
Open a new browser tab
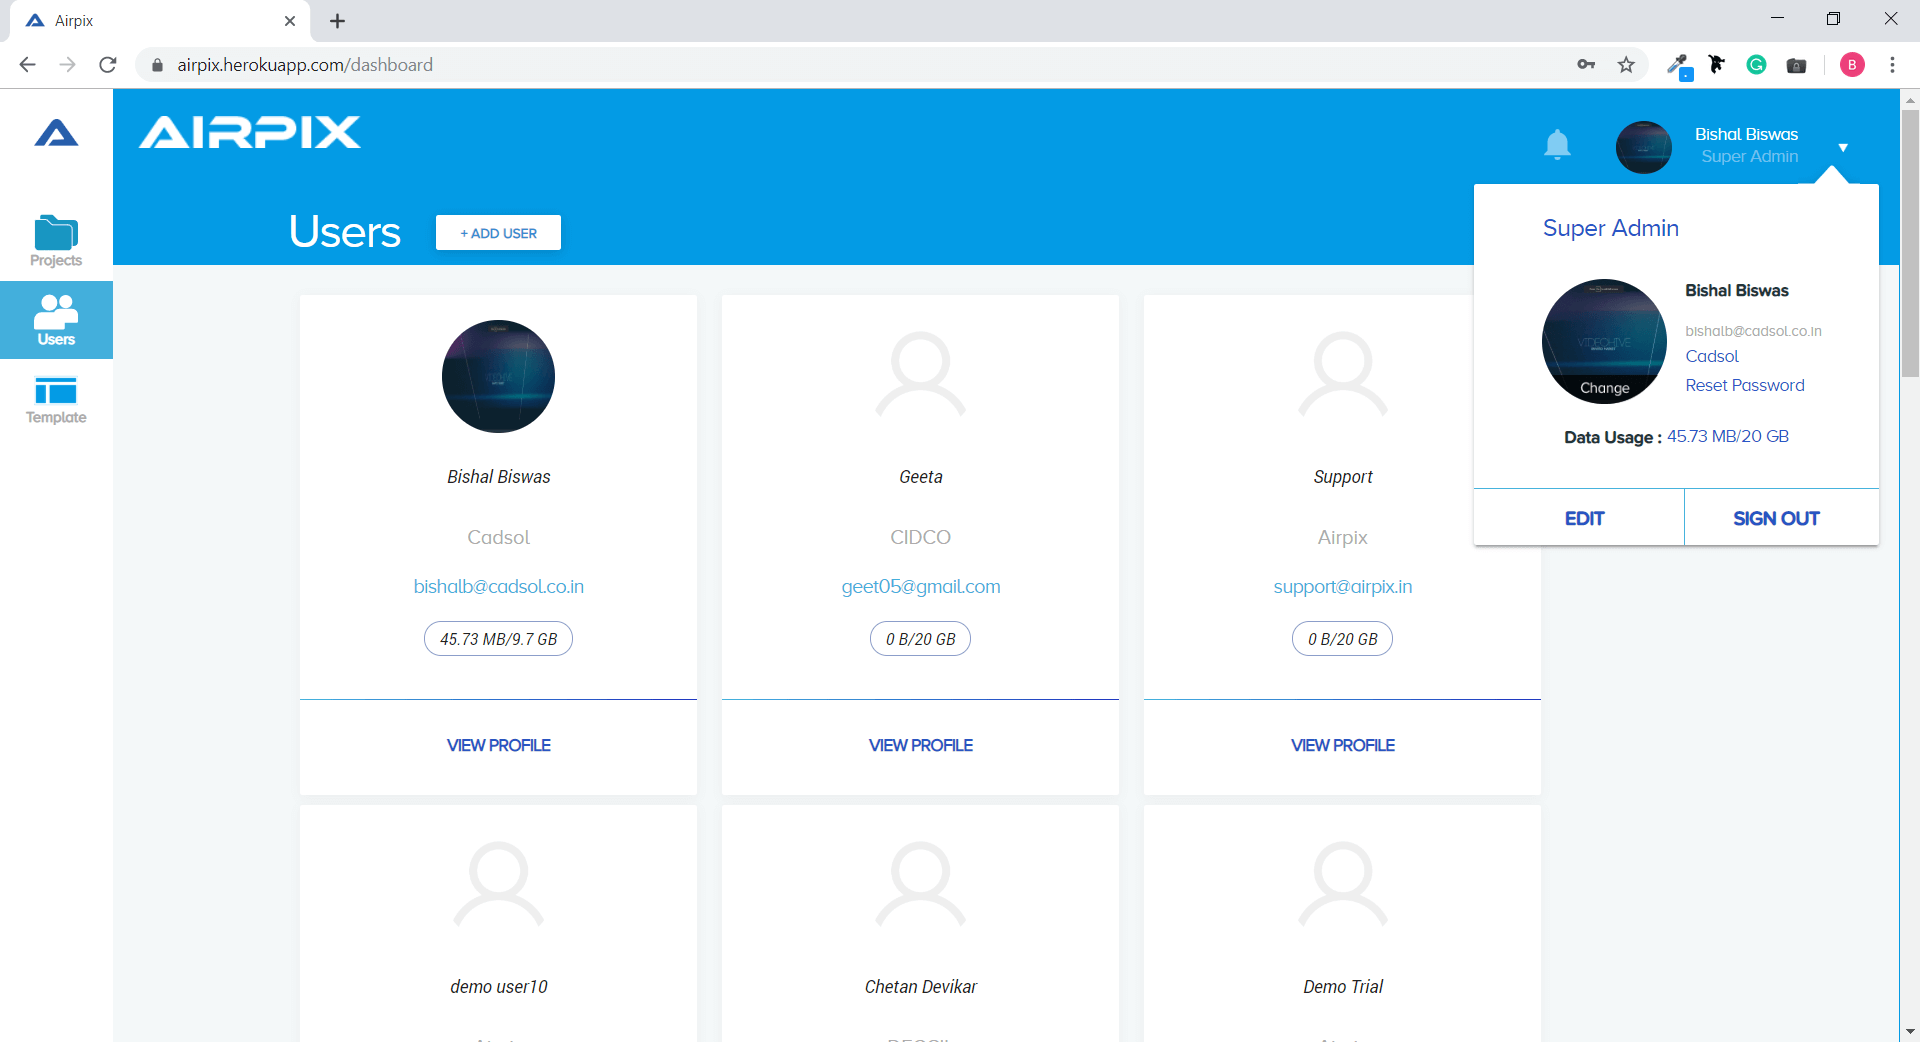(338, 21)
